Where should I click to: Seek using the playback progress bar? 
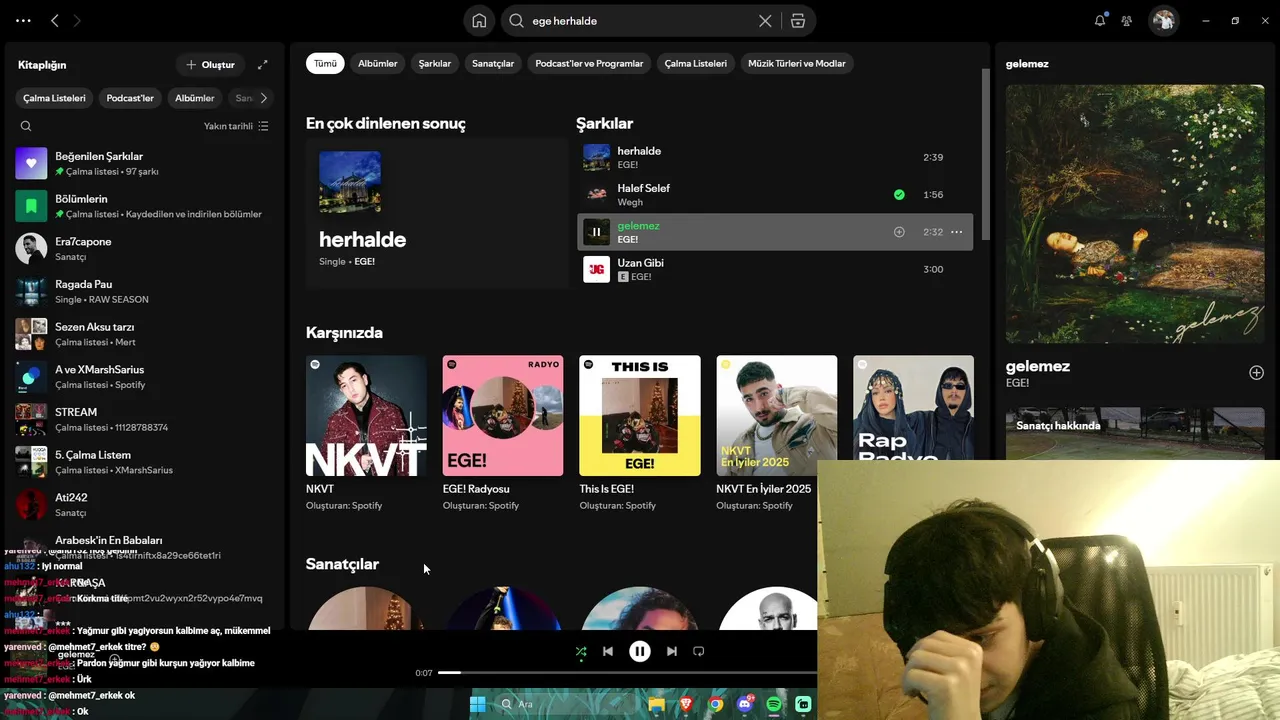tap(627, 673)
